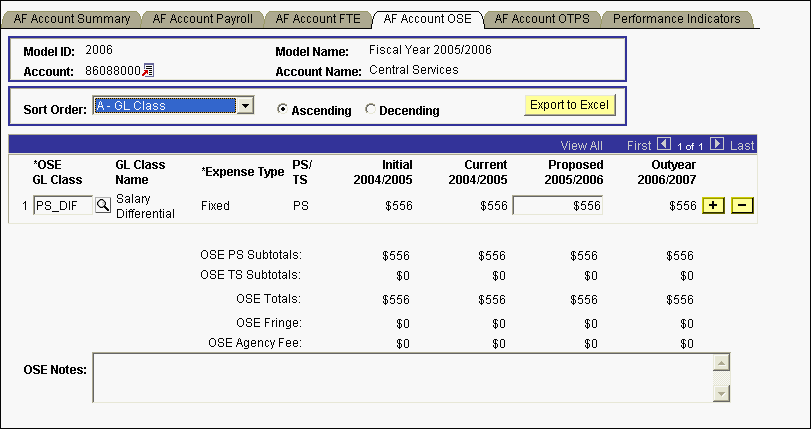The height and width of the screenshot is (429, 811).
Task: Open the AF Account Payroll tab
Action: (x=203, y=19)
